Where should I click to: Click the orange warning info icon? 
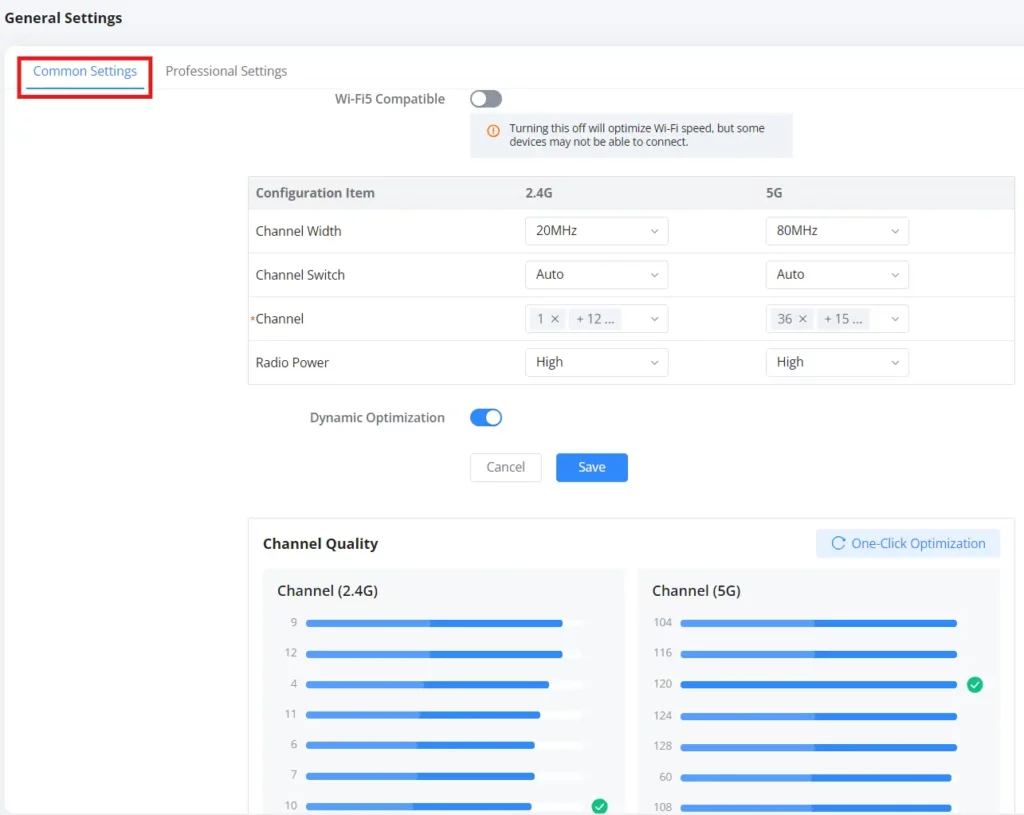493,131
